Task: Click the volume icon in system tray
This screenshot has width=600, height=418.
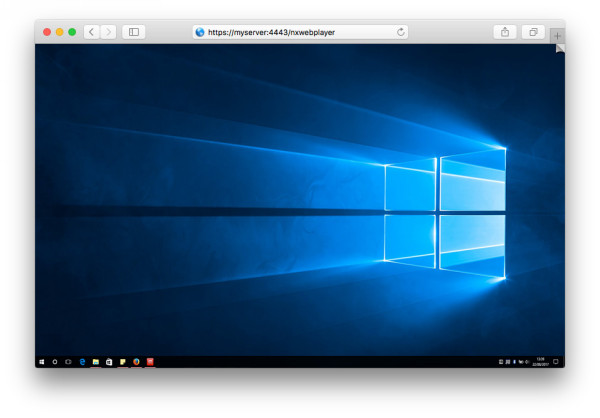Action: pos(527,362)
